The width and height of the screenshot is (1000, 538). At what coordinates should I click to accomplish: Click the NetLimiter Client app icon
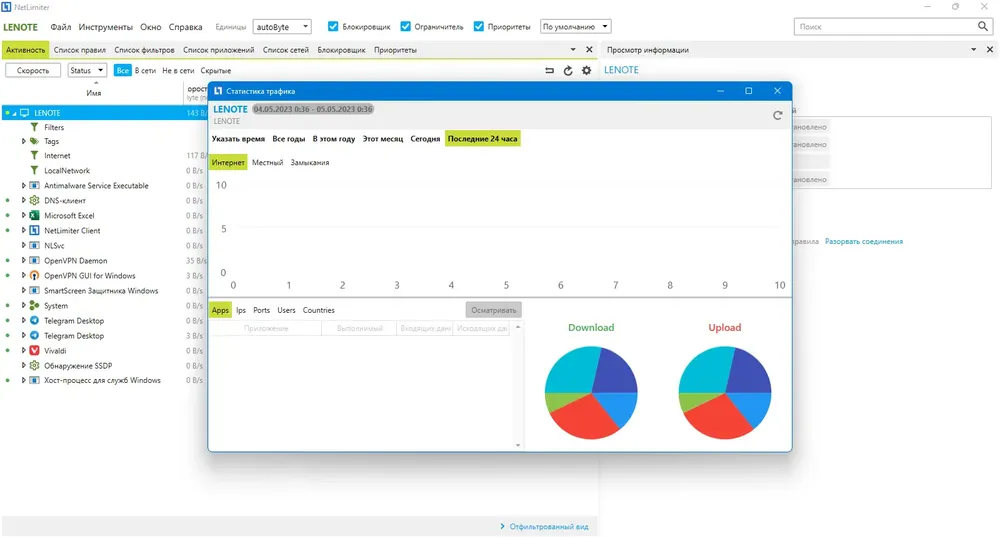click(34, 231)
